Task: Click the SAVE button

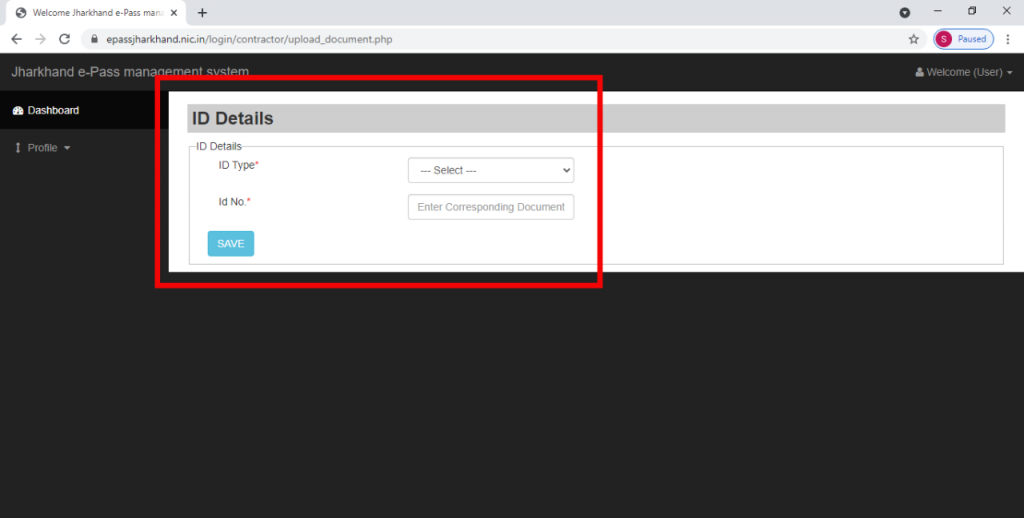Action: (x=231, y=244)
